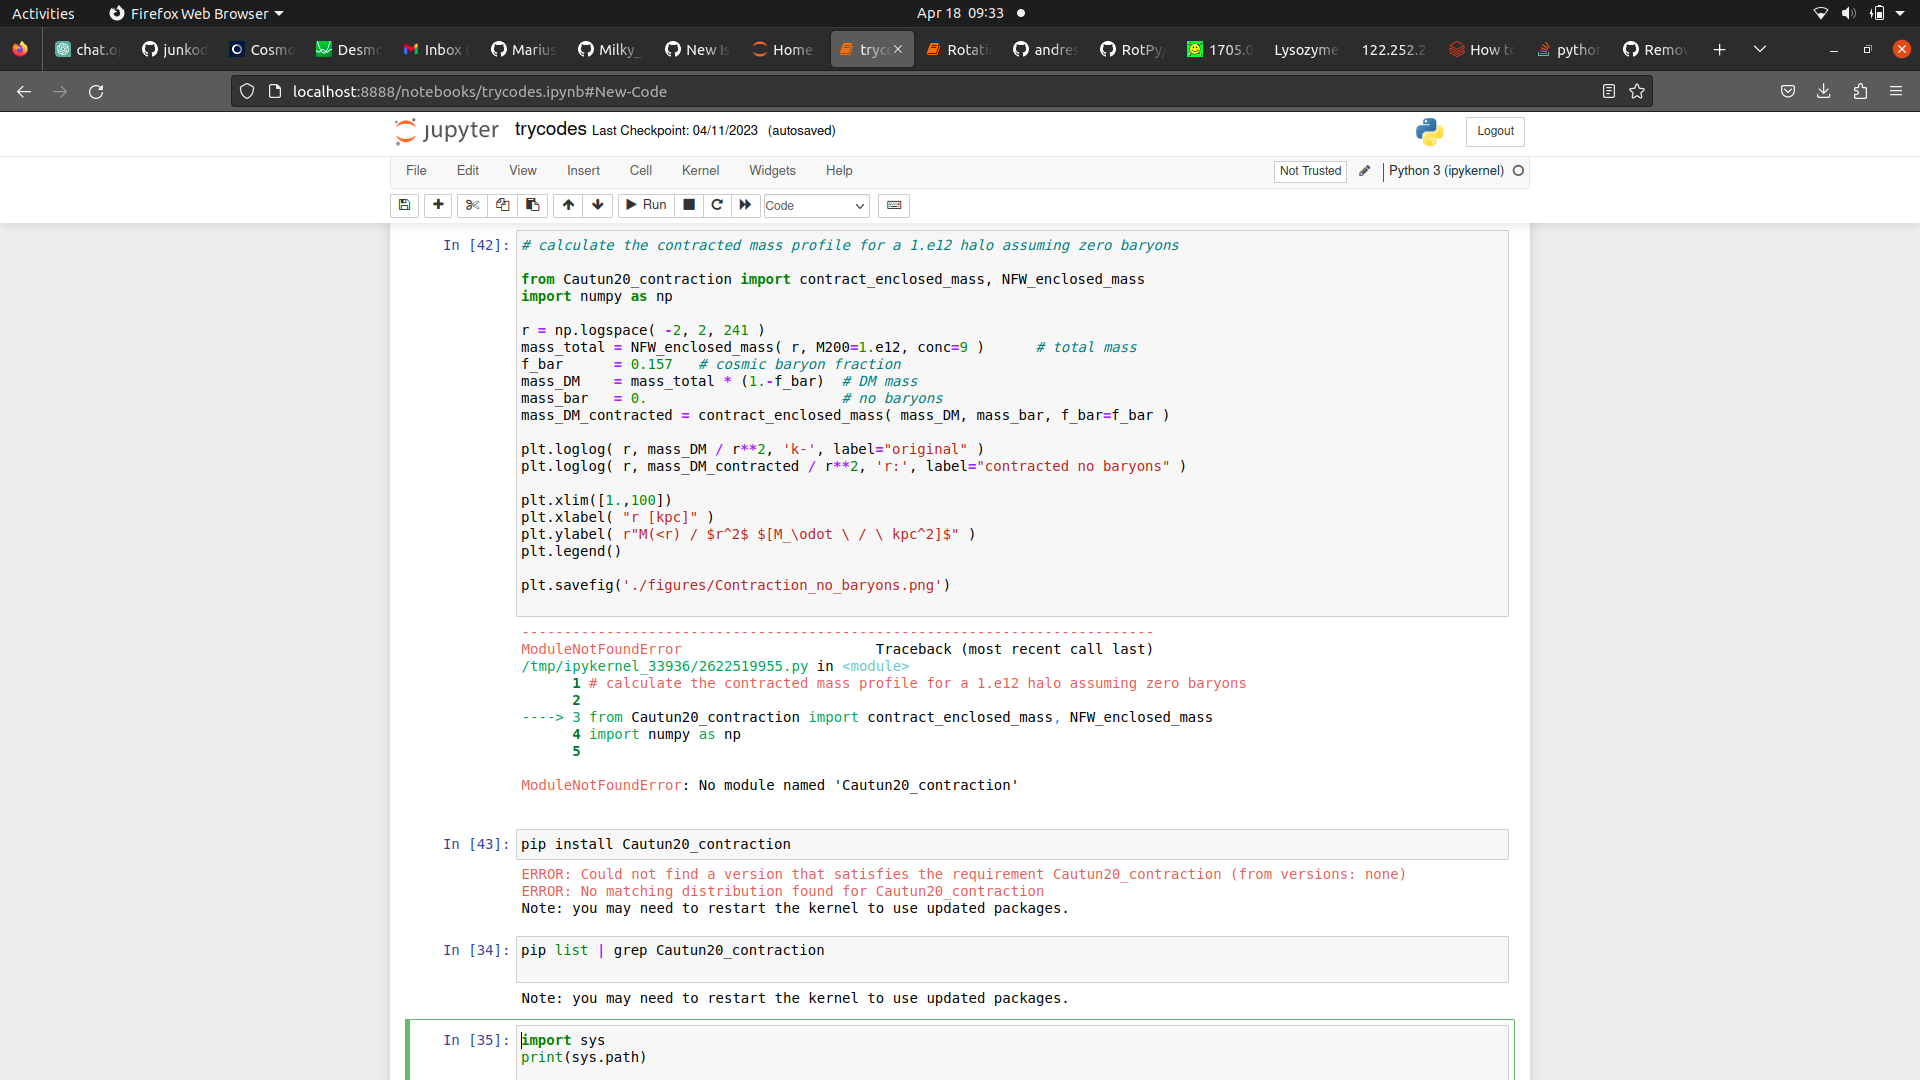Cut the selected cell using the scissors icon

point(472,205)
